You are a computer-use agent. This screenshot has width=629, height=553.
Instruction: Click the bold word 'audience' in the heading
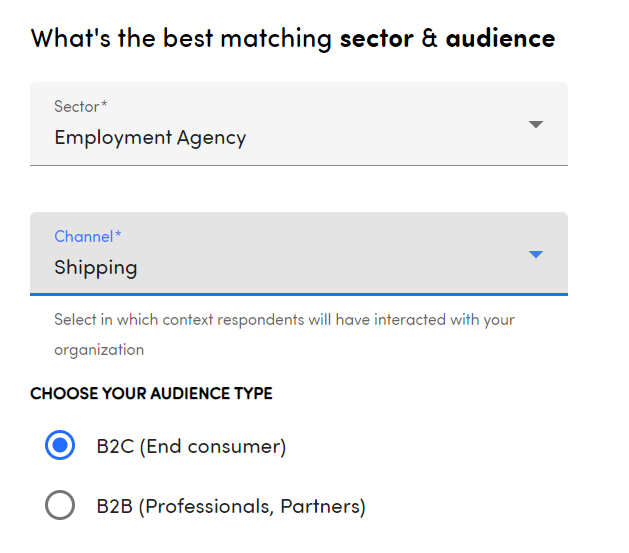(500, 39)
